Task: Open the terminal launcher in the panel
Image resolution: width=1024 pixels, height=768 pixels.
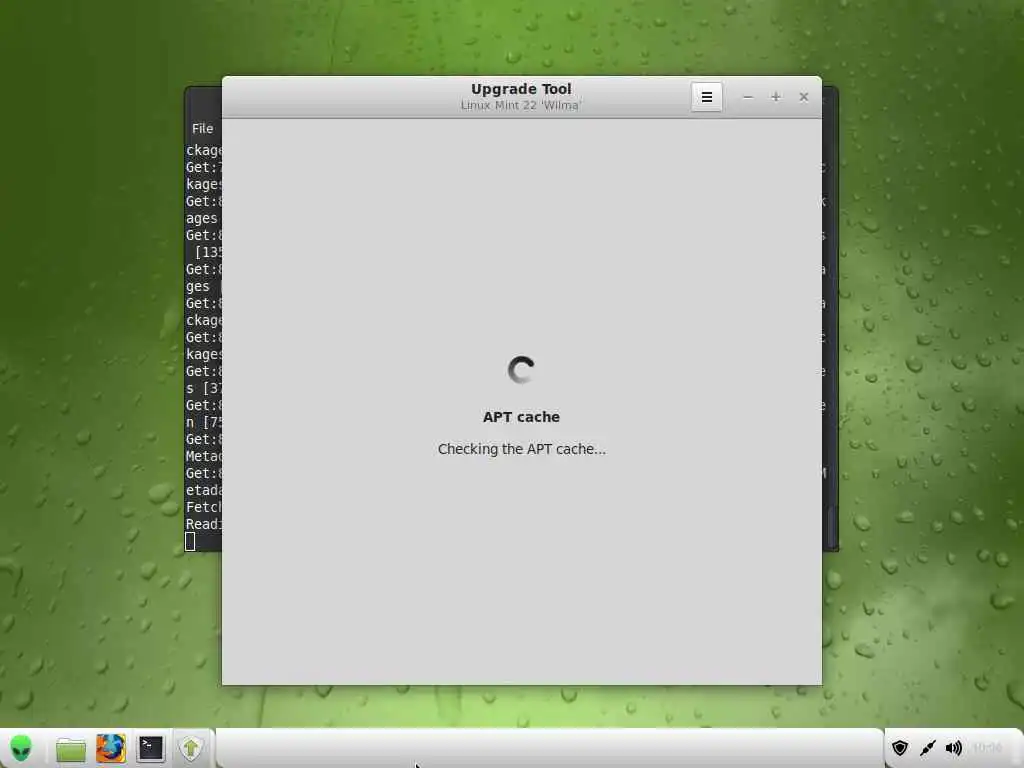Action: tap(150, 748)
